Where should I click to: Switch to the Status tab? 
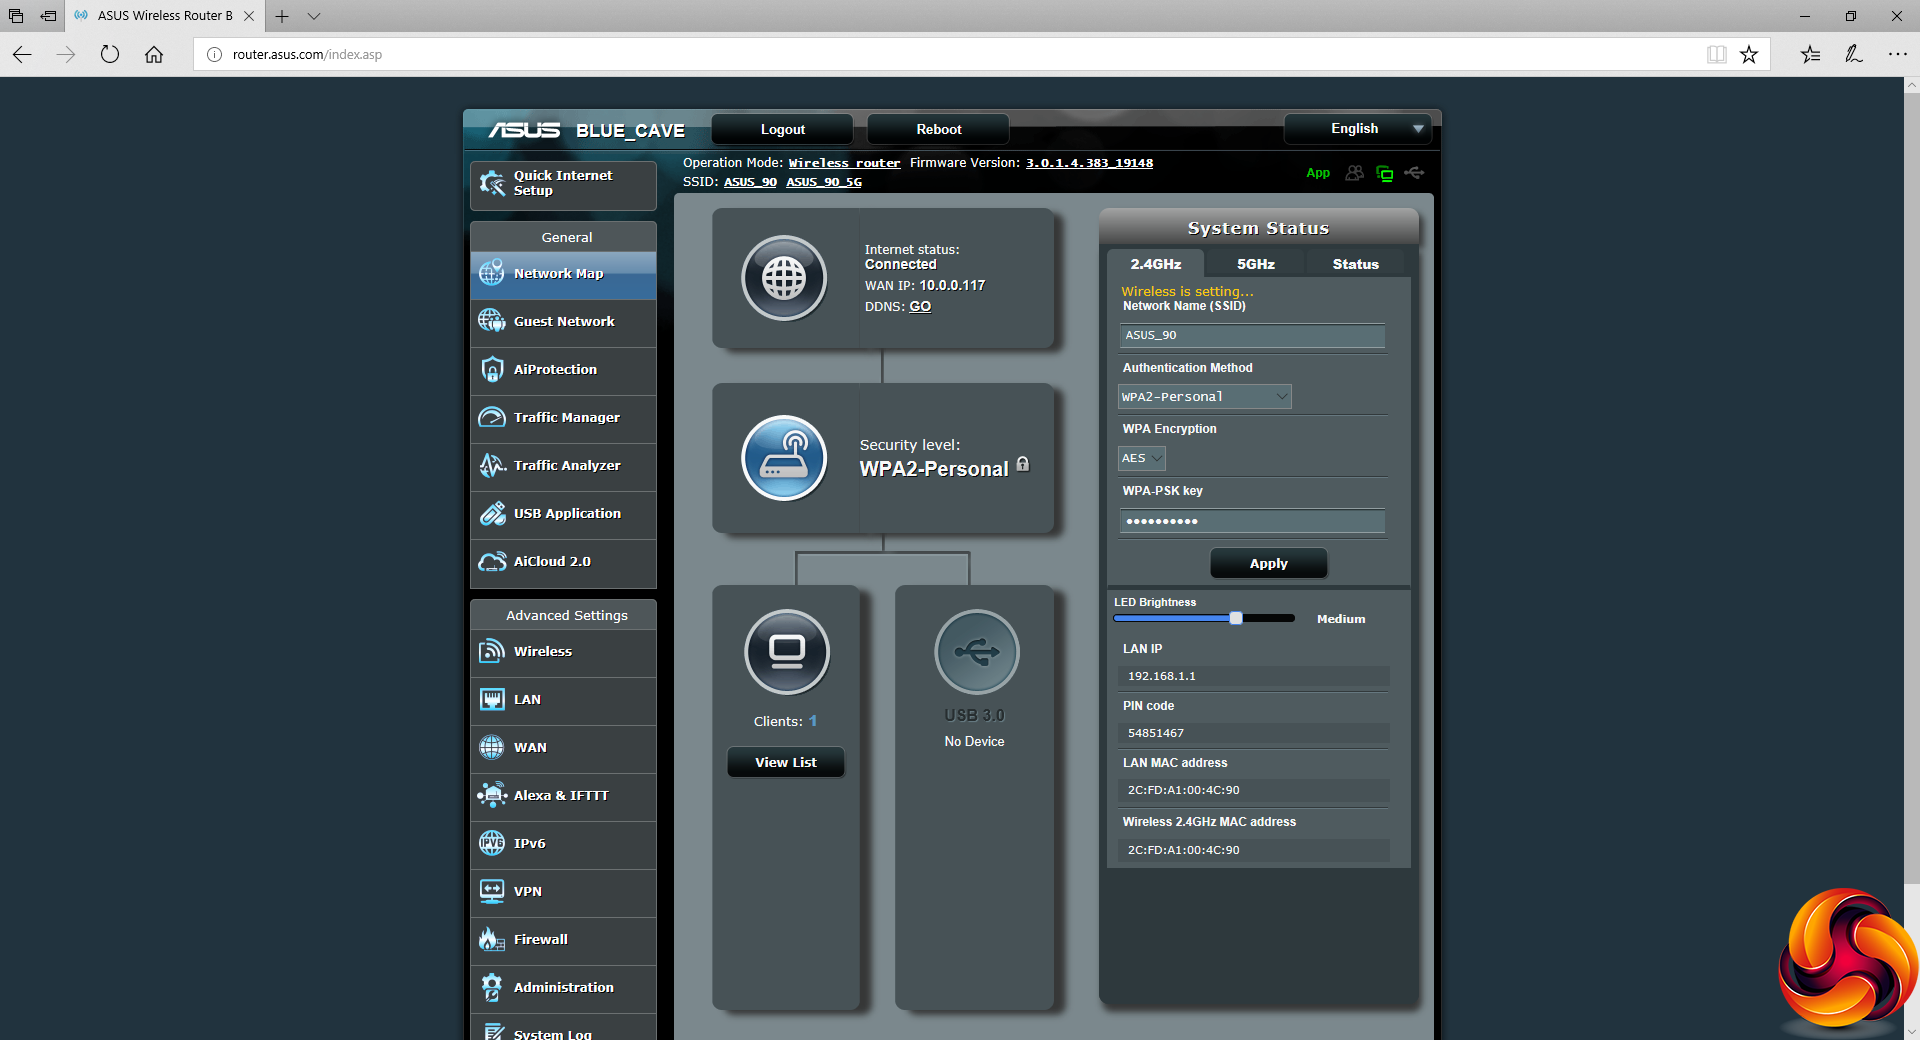pyautogui.click(x=1355, y=264)
